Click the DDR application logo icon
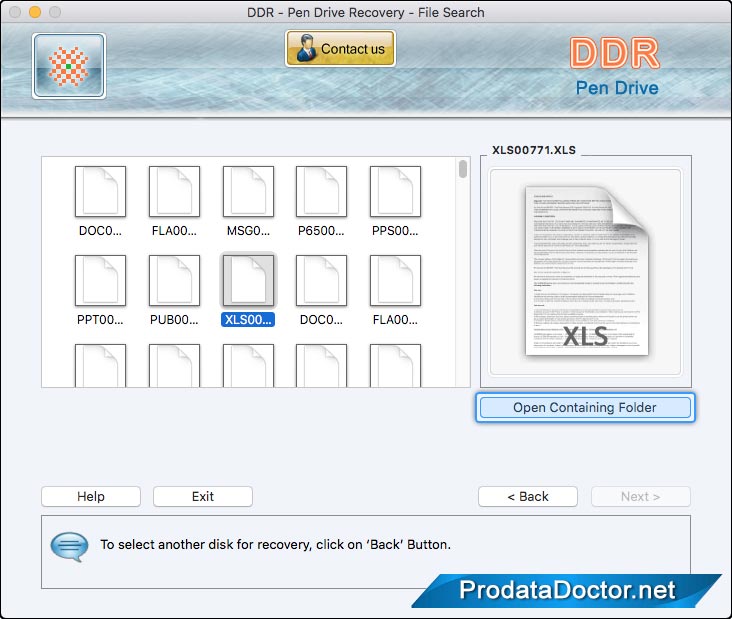 [69, 66]
